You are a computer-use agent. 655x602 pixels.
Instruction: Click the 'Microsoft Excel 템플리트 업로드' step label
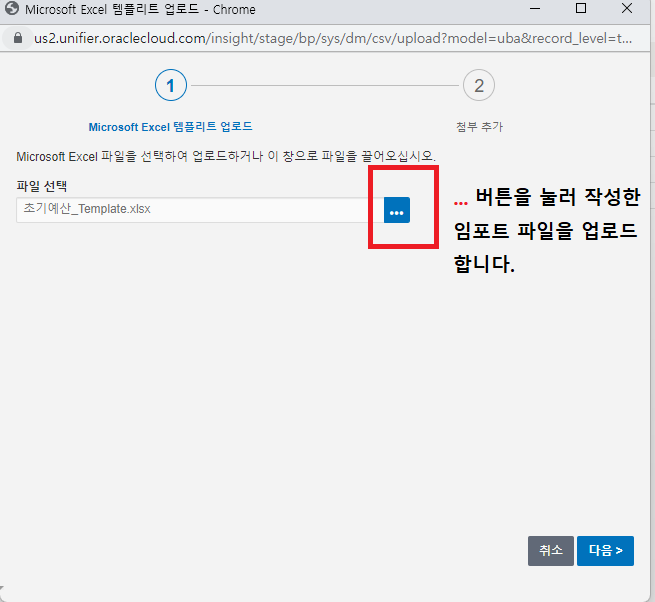[170, 127]
